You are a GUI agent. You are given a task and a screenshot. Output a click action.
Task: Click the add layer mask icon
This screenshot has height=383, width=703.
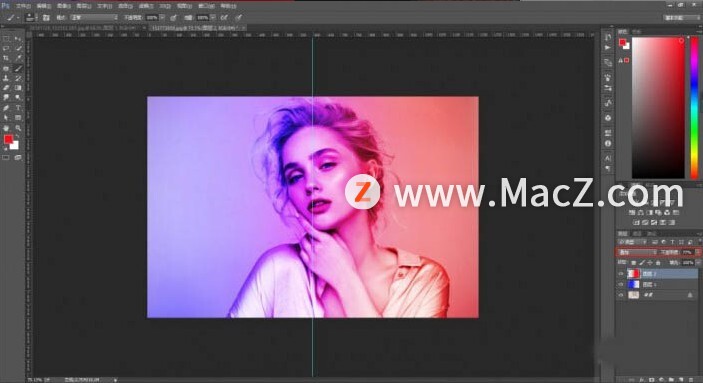(x=651, y=379)
